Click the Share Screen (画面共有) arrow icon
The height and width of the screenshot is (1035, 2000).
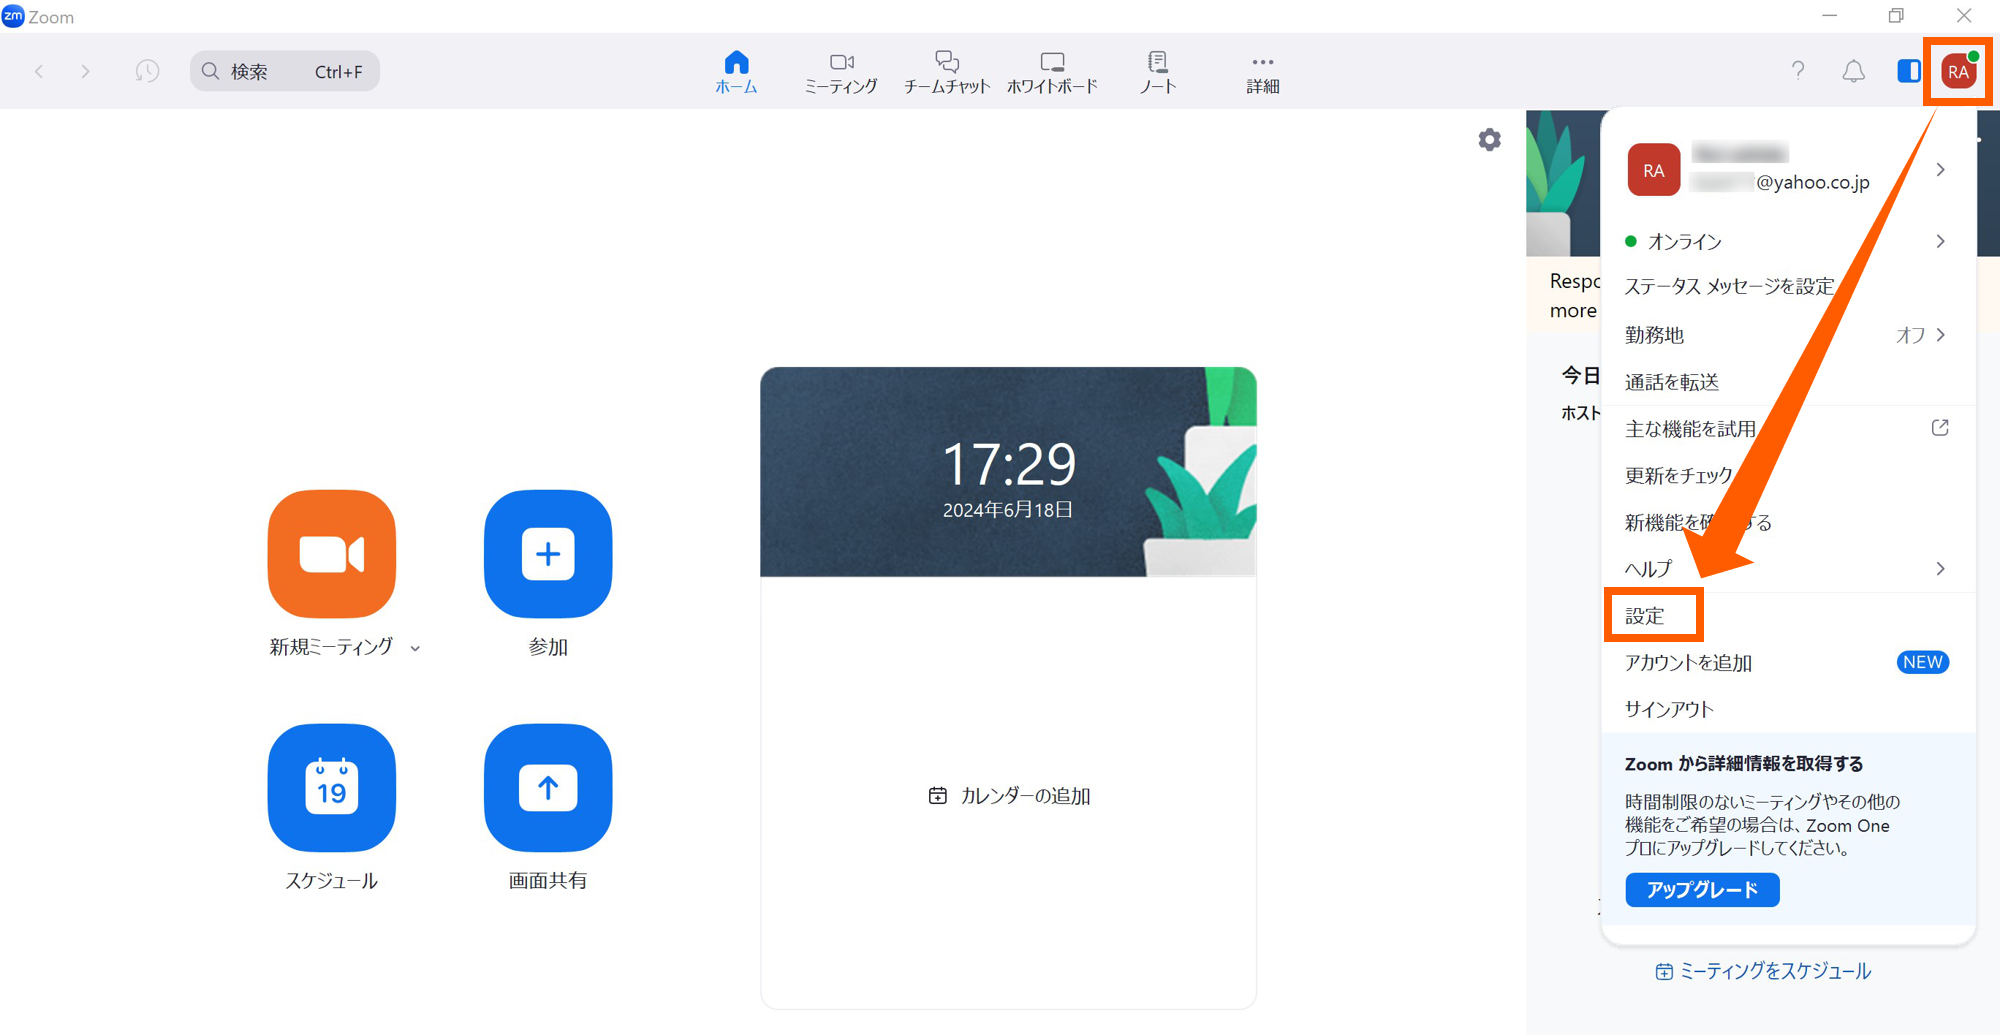pyautogui.click(x=547, y=788)
